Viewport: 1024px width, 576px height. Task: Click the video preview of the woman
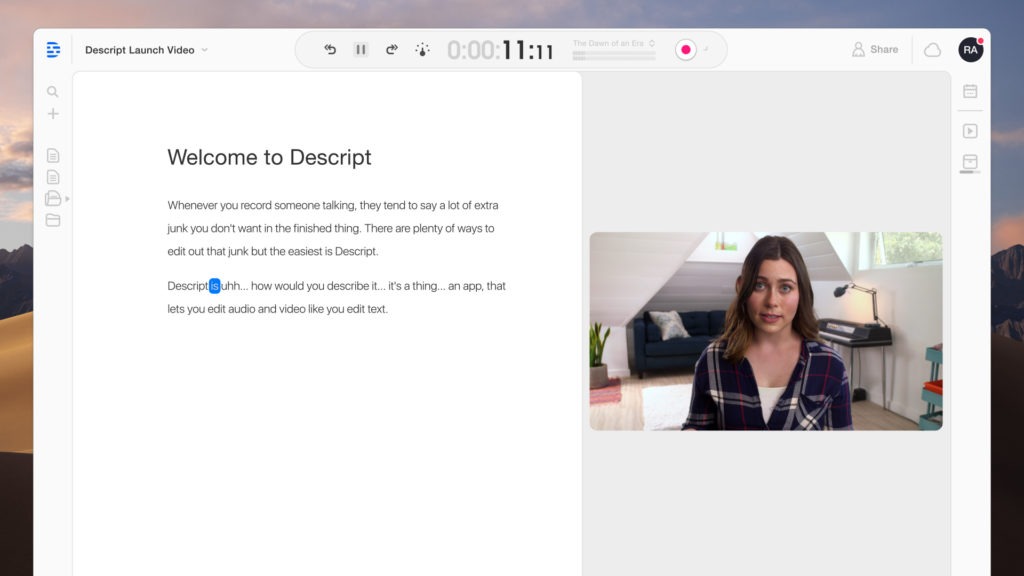point(765,331)
